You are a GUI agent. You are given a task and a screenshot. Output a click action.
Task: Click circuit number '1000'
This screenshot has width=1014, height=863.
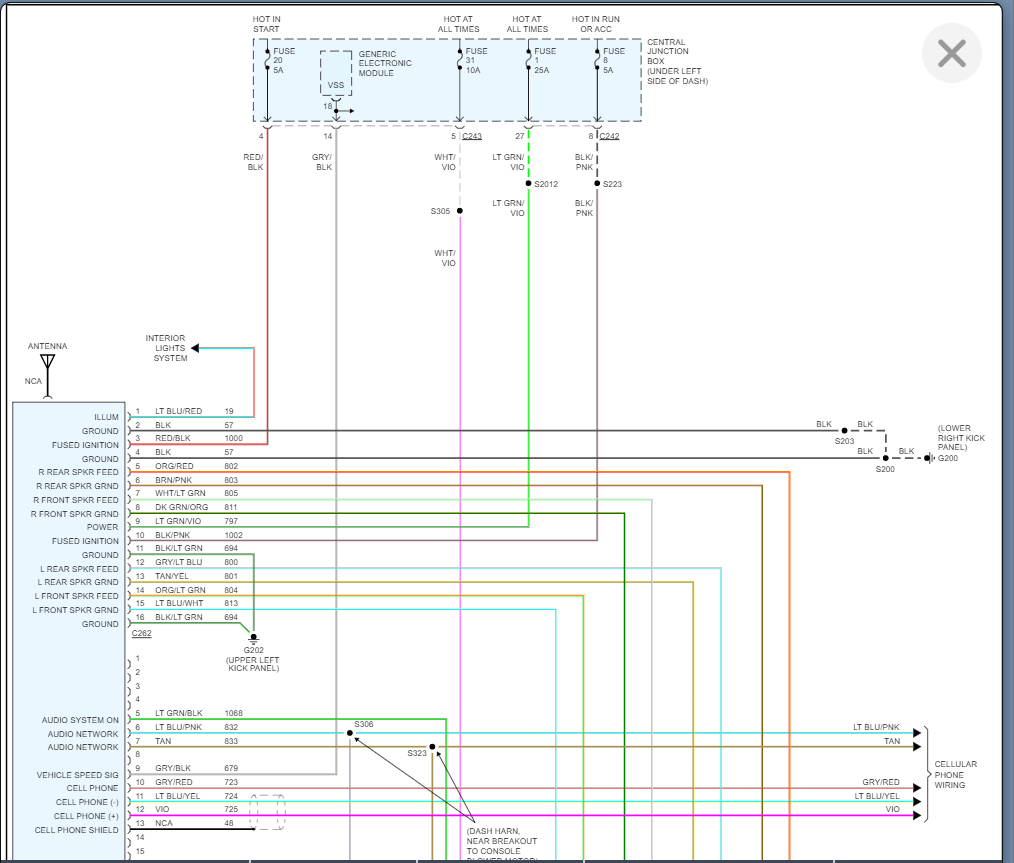pyautogui.click(x=233, y=438)
